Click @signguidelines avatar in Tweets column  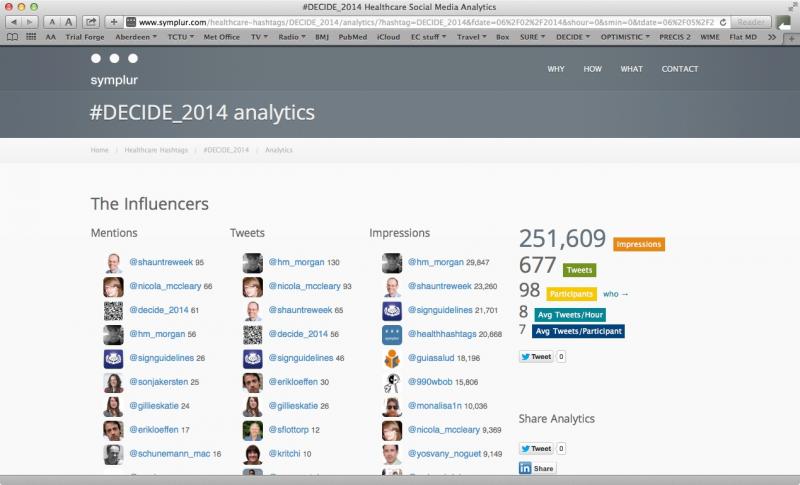tap(253, 359)
